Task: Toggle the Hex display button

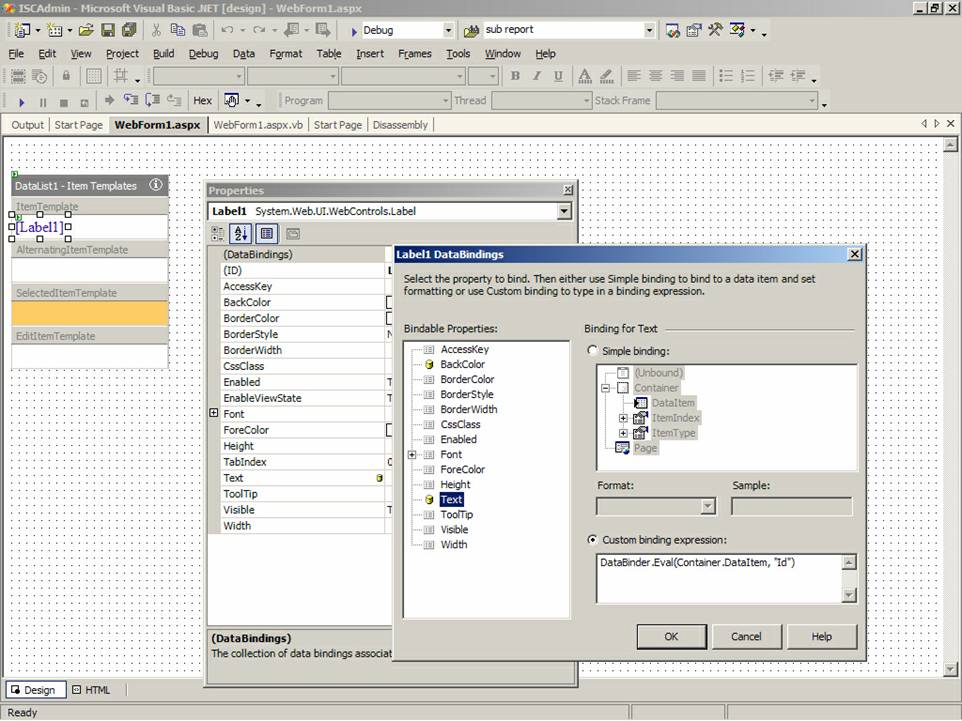Action: click(x=202, y=101)
